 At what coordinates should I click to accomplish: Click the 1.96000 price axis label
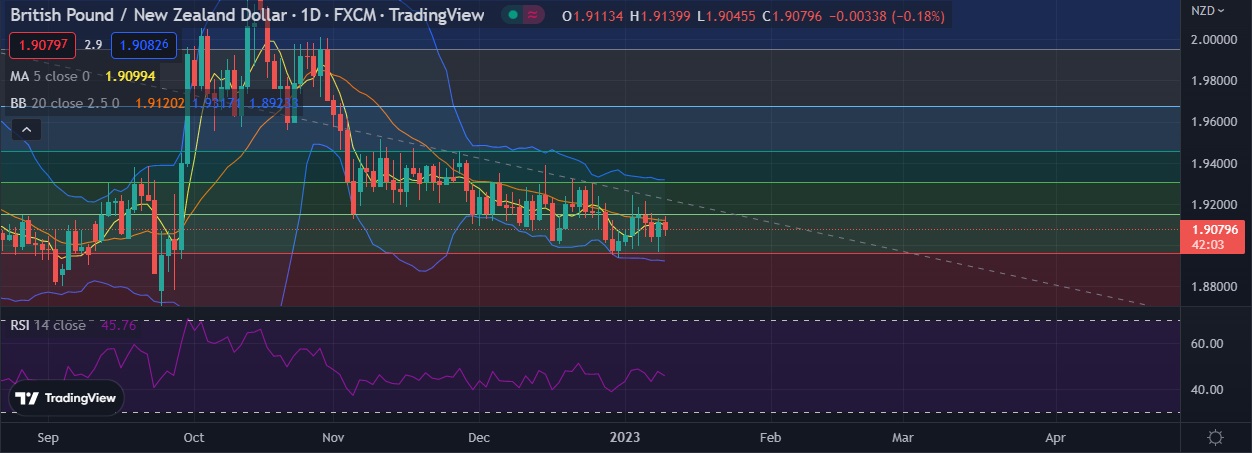(x=1216, y=122)
